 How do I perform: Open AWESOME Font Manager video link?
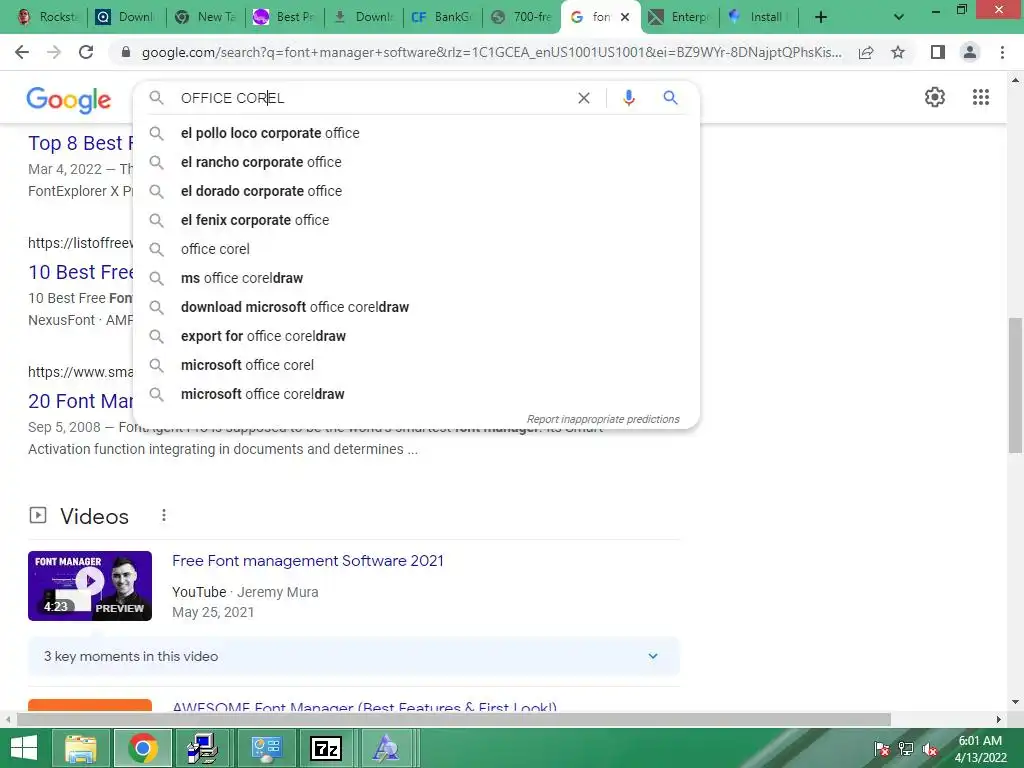click(364, 707)
